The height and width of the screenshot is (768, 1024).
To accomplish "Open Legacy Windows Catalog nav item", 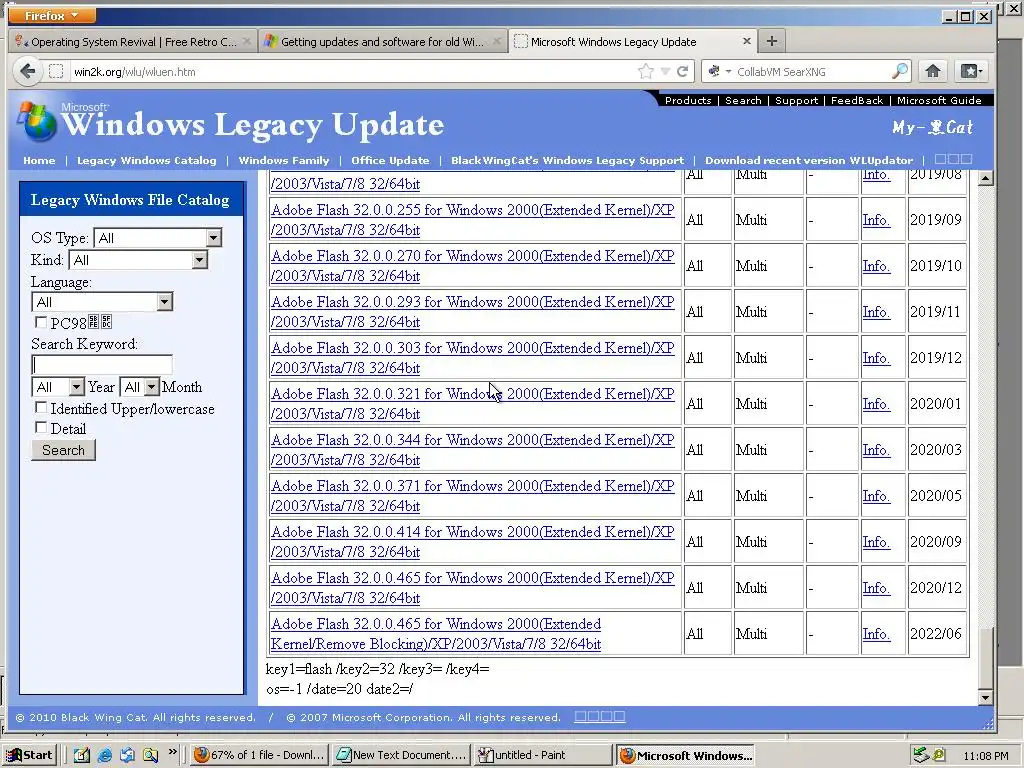I will (x=146, y=160).
